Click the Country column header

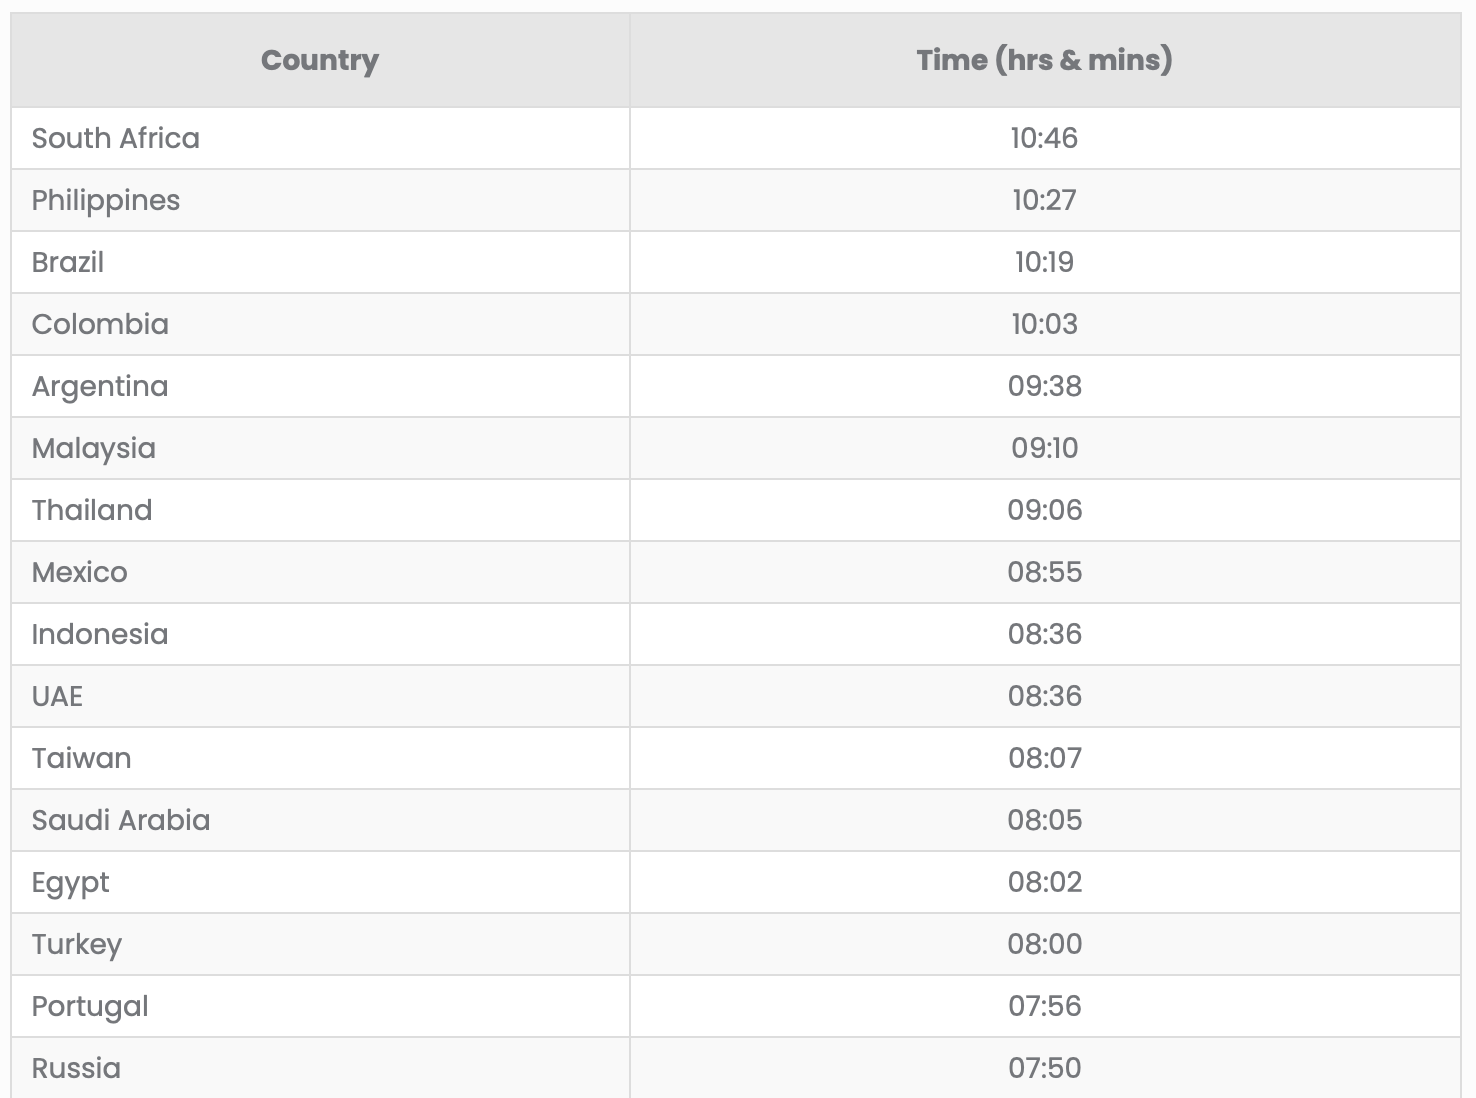click(319, 60)
